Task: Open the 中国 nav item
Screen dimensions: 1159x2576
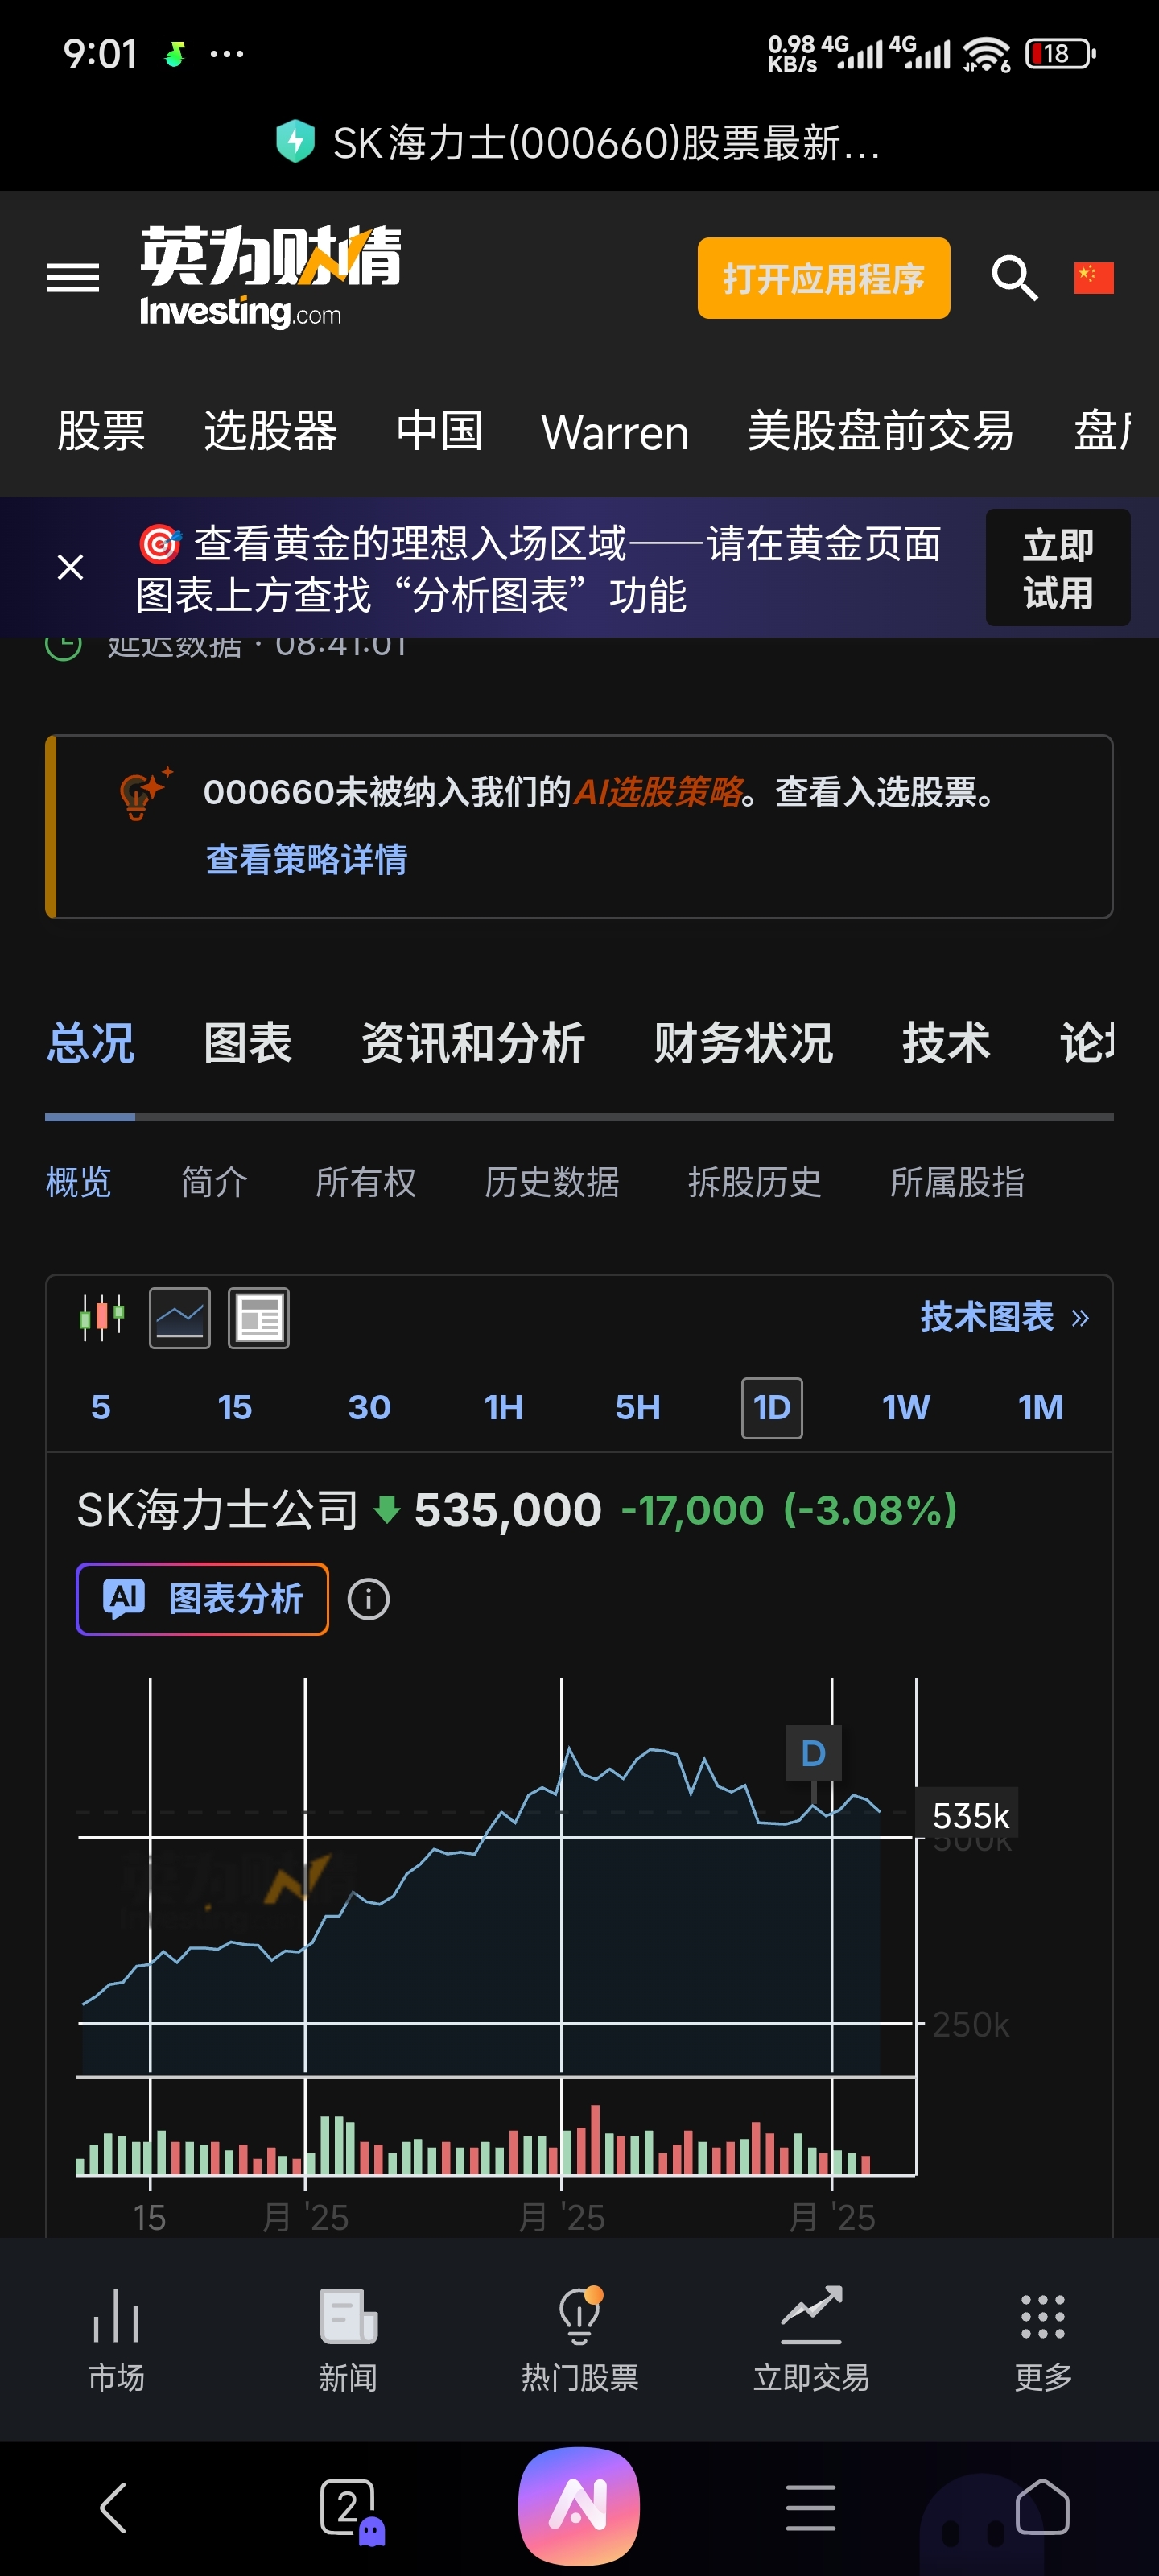Action: 439,431
